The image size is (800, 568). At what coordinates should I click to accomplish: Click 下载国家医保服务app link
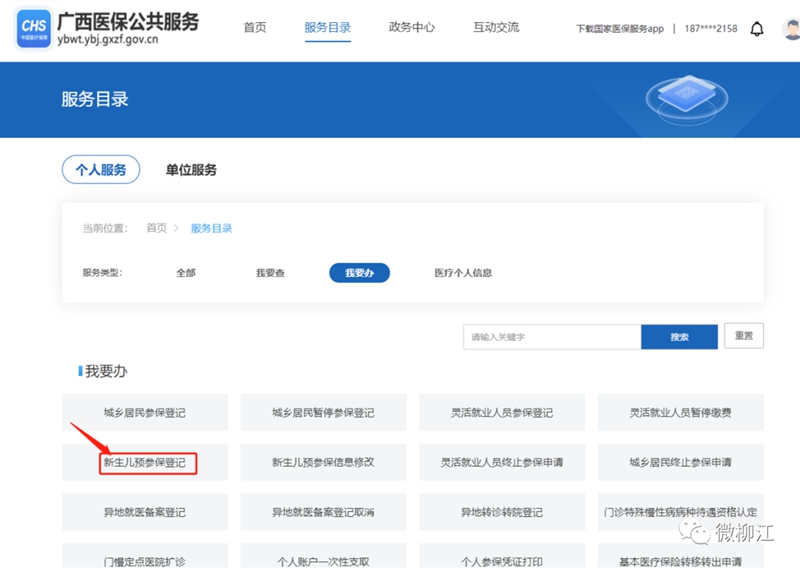[x=620, y=29]
